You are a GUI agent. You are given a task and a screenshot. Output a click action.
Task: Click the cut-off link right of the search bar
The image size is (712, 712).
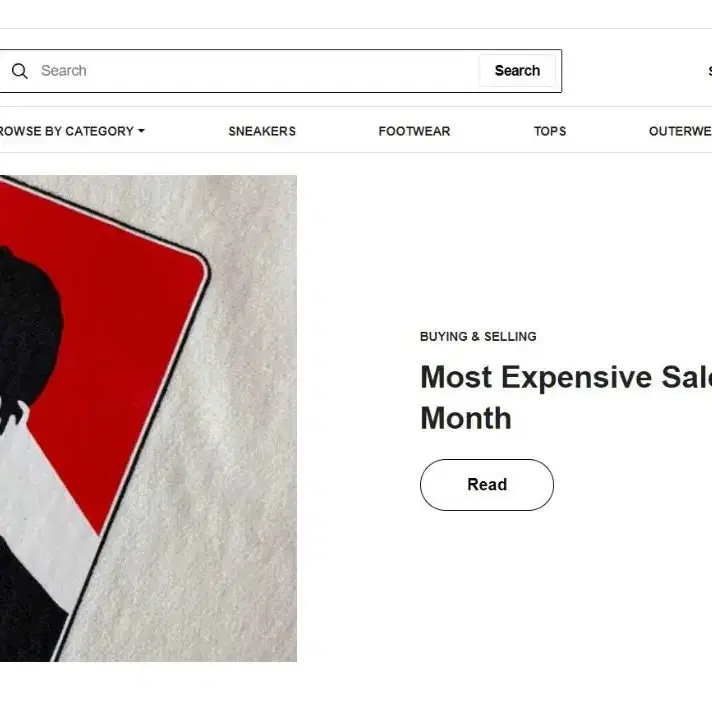(x=710, y=71)
